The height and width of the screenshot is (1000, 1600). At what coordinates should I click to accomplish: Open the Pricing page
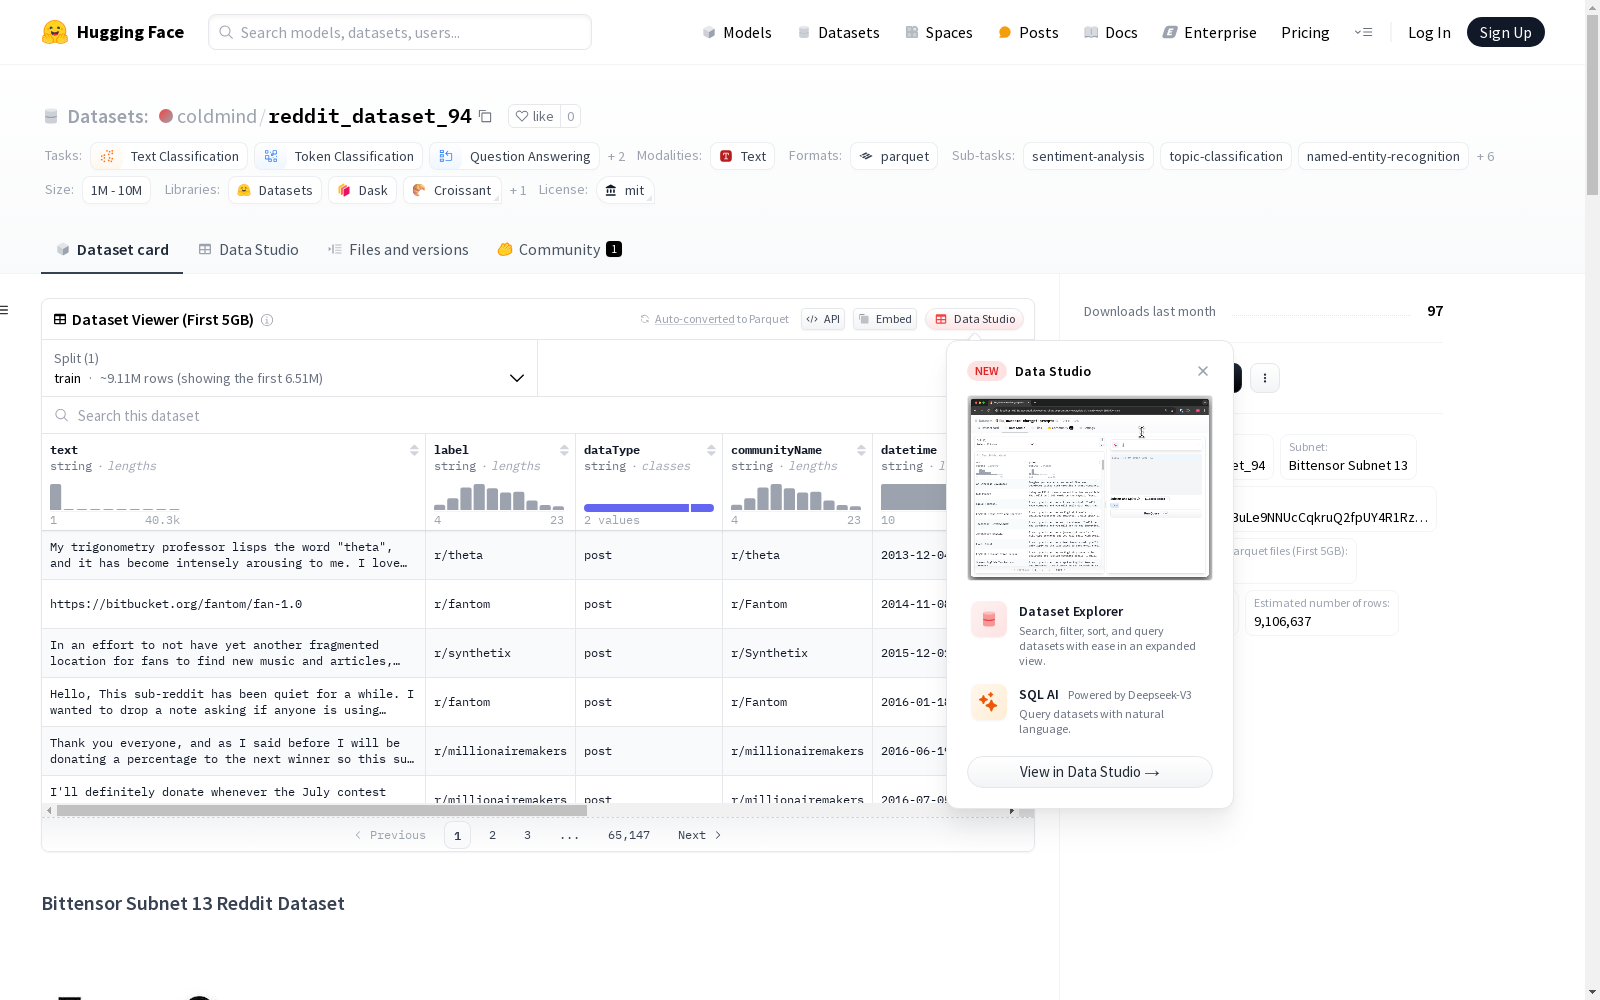(x=1305, y=32)
